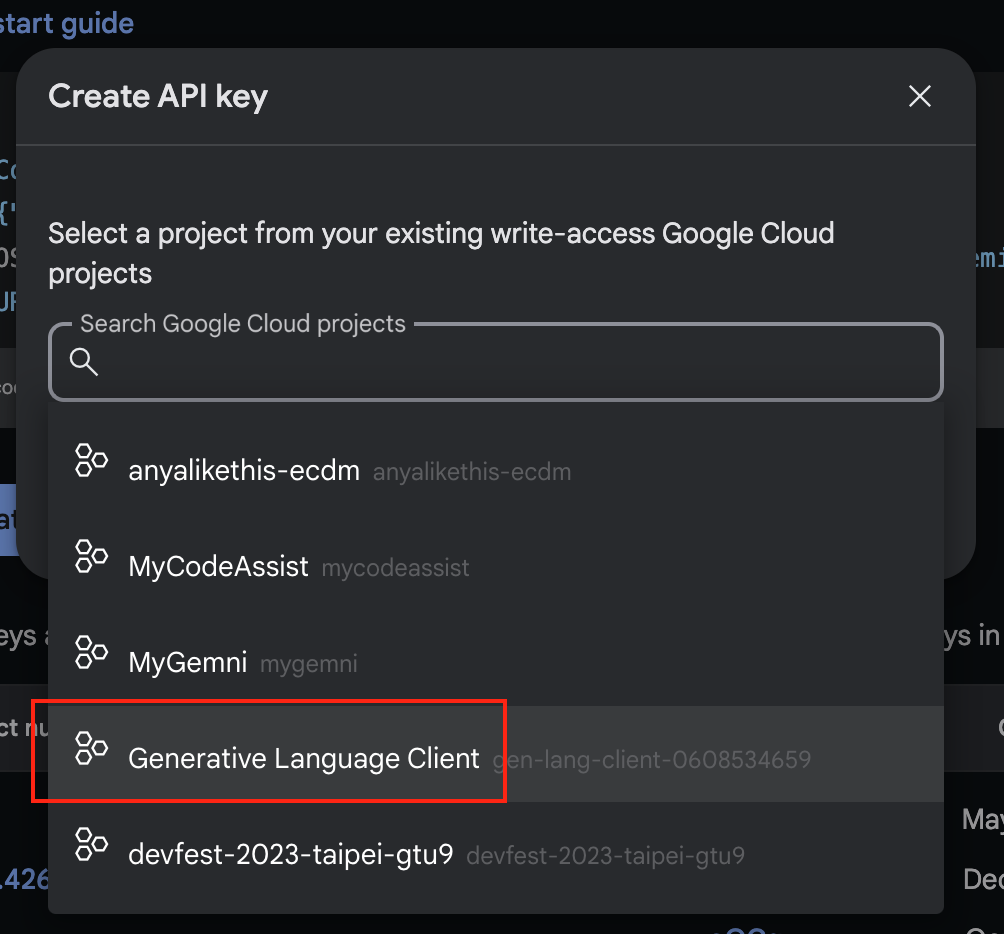Pick the MyGemni project name
Image resolution: width=1004 pixels, height=934 pixels.
(x=188, y=662)
